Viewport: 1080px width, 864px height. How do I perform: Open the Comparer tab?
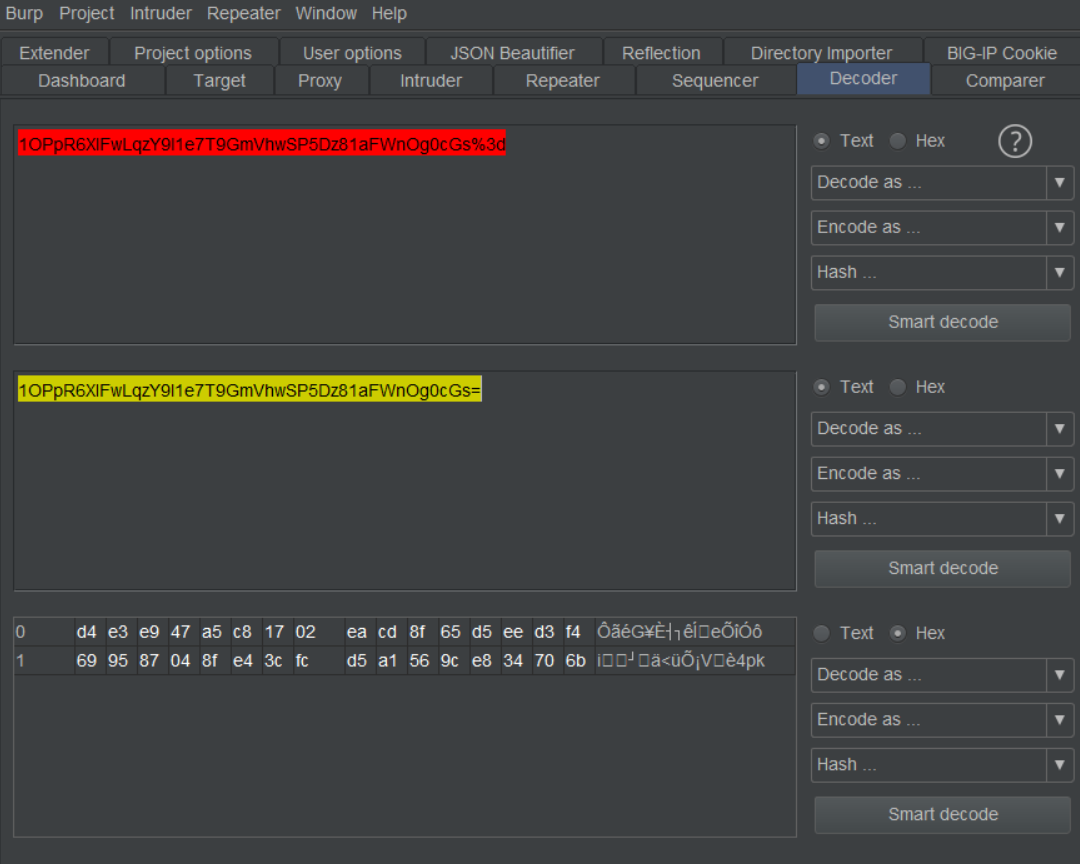point(1004,81)
